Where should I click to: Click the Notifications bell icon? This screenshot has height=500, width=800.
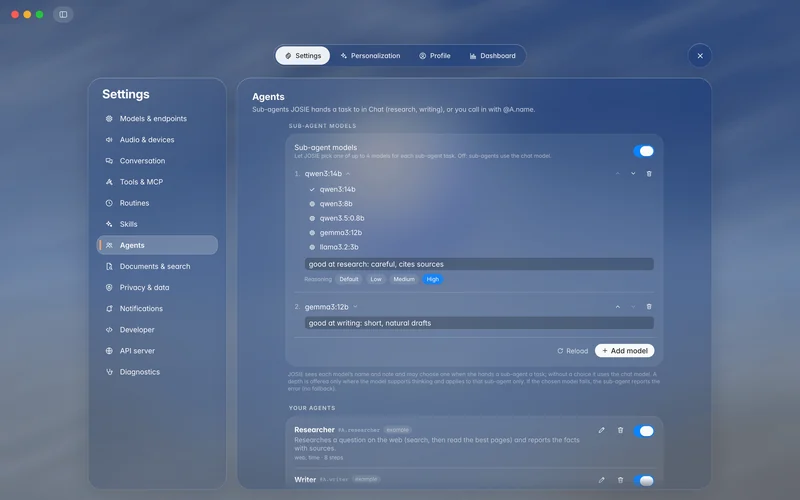pyautogui.click(x=109, y=309)
